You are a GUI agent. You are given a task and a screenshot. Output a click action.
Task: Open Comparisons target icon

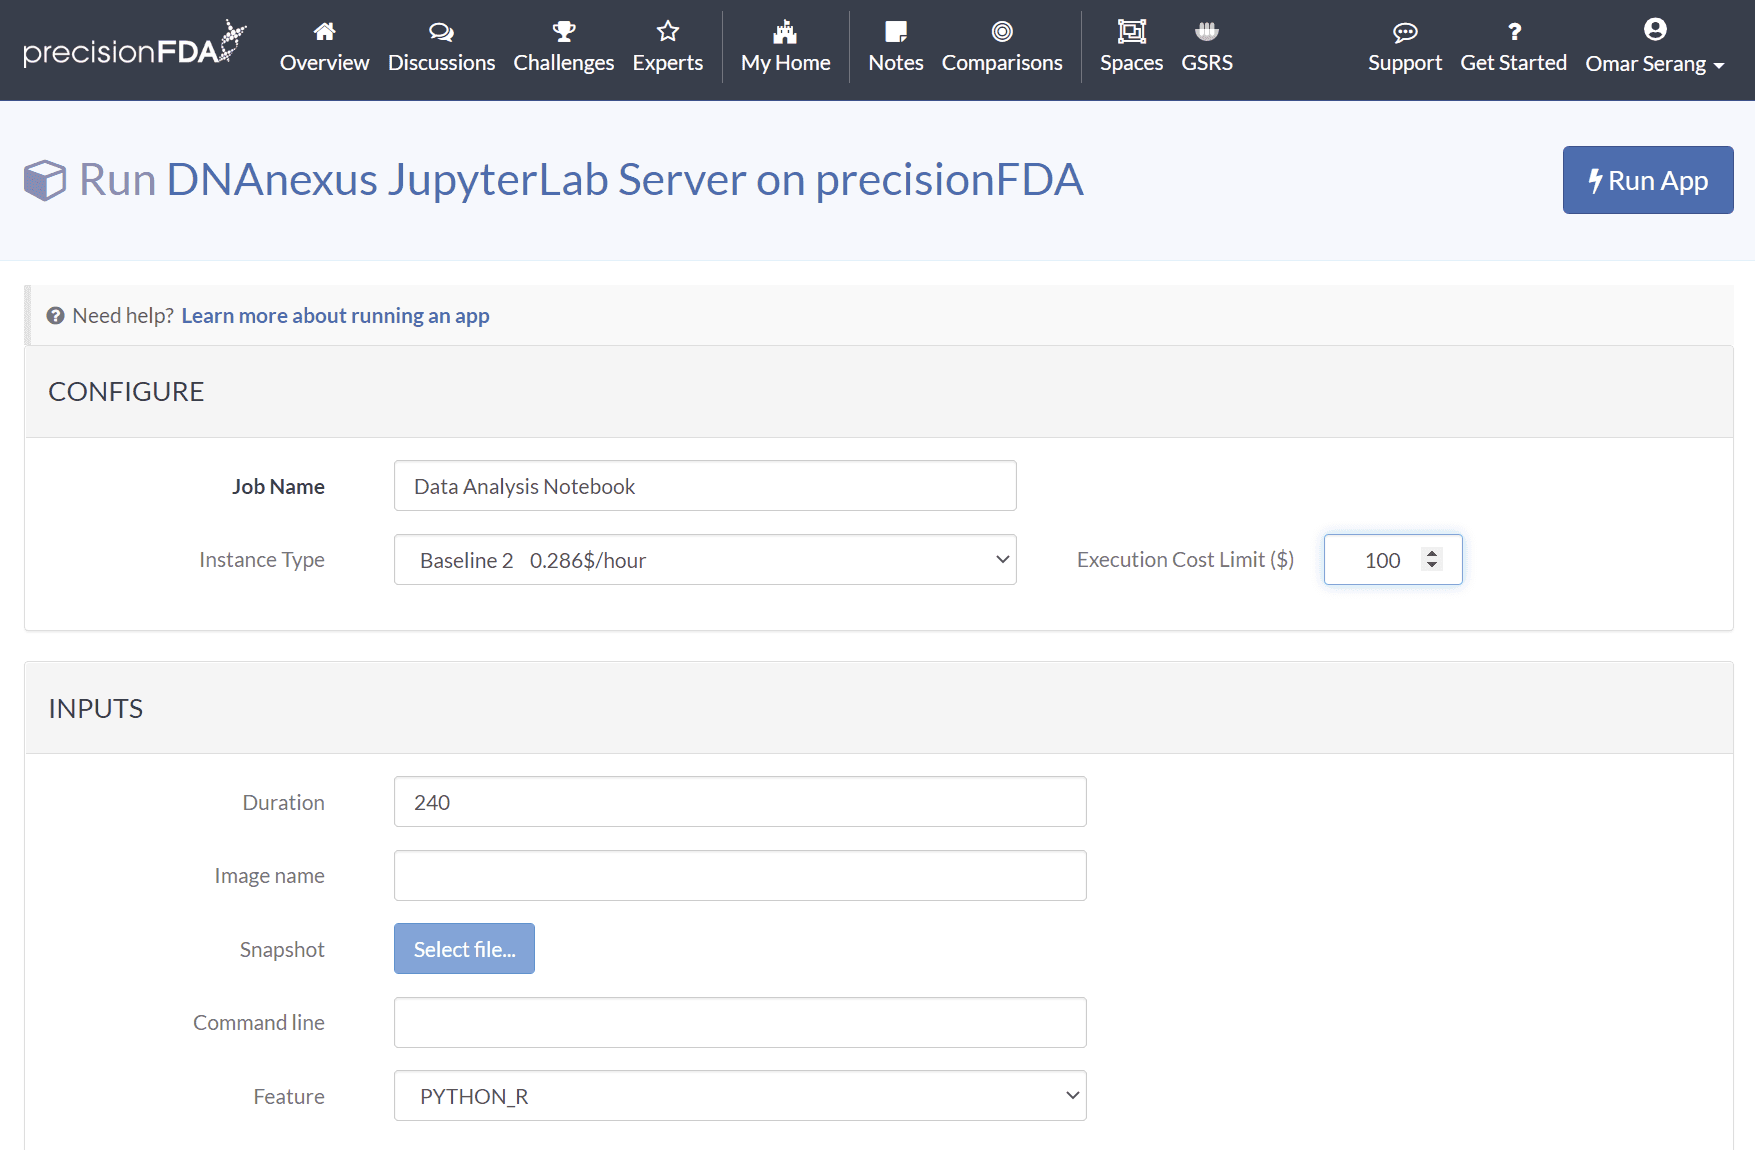coord(1002,32)
